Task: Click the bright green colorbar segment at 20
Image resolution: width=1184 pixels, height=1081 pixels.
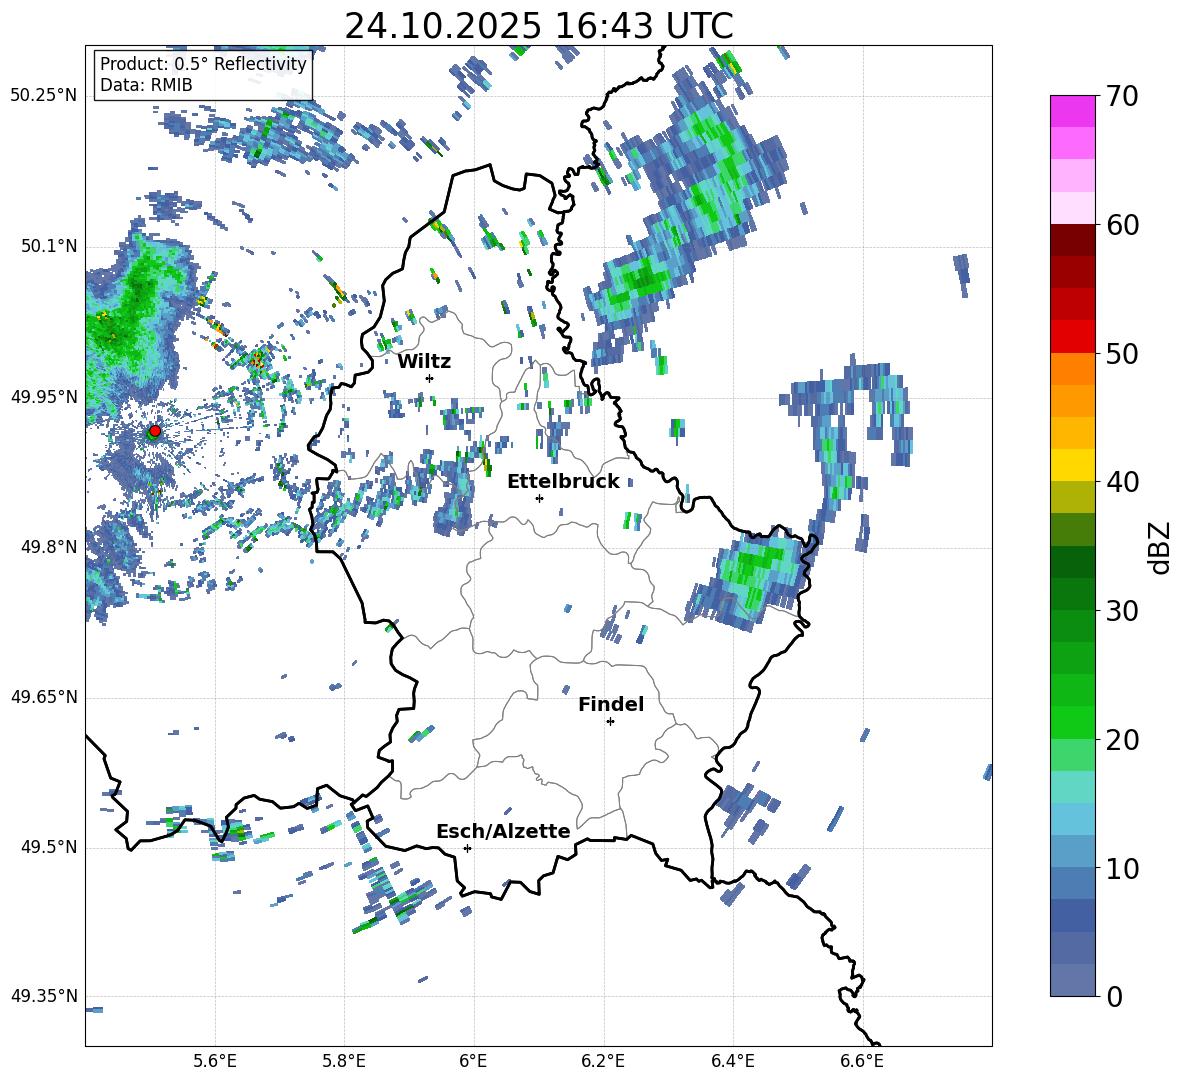Action: (x=1073, y=722)
